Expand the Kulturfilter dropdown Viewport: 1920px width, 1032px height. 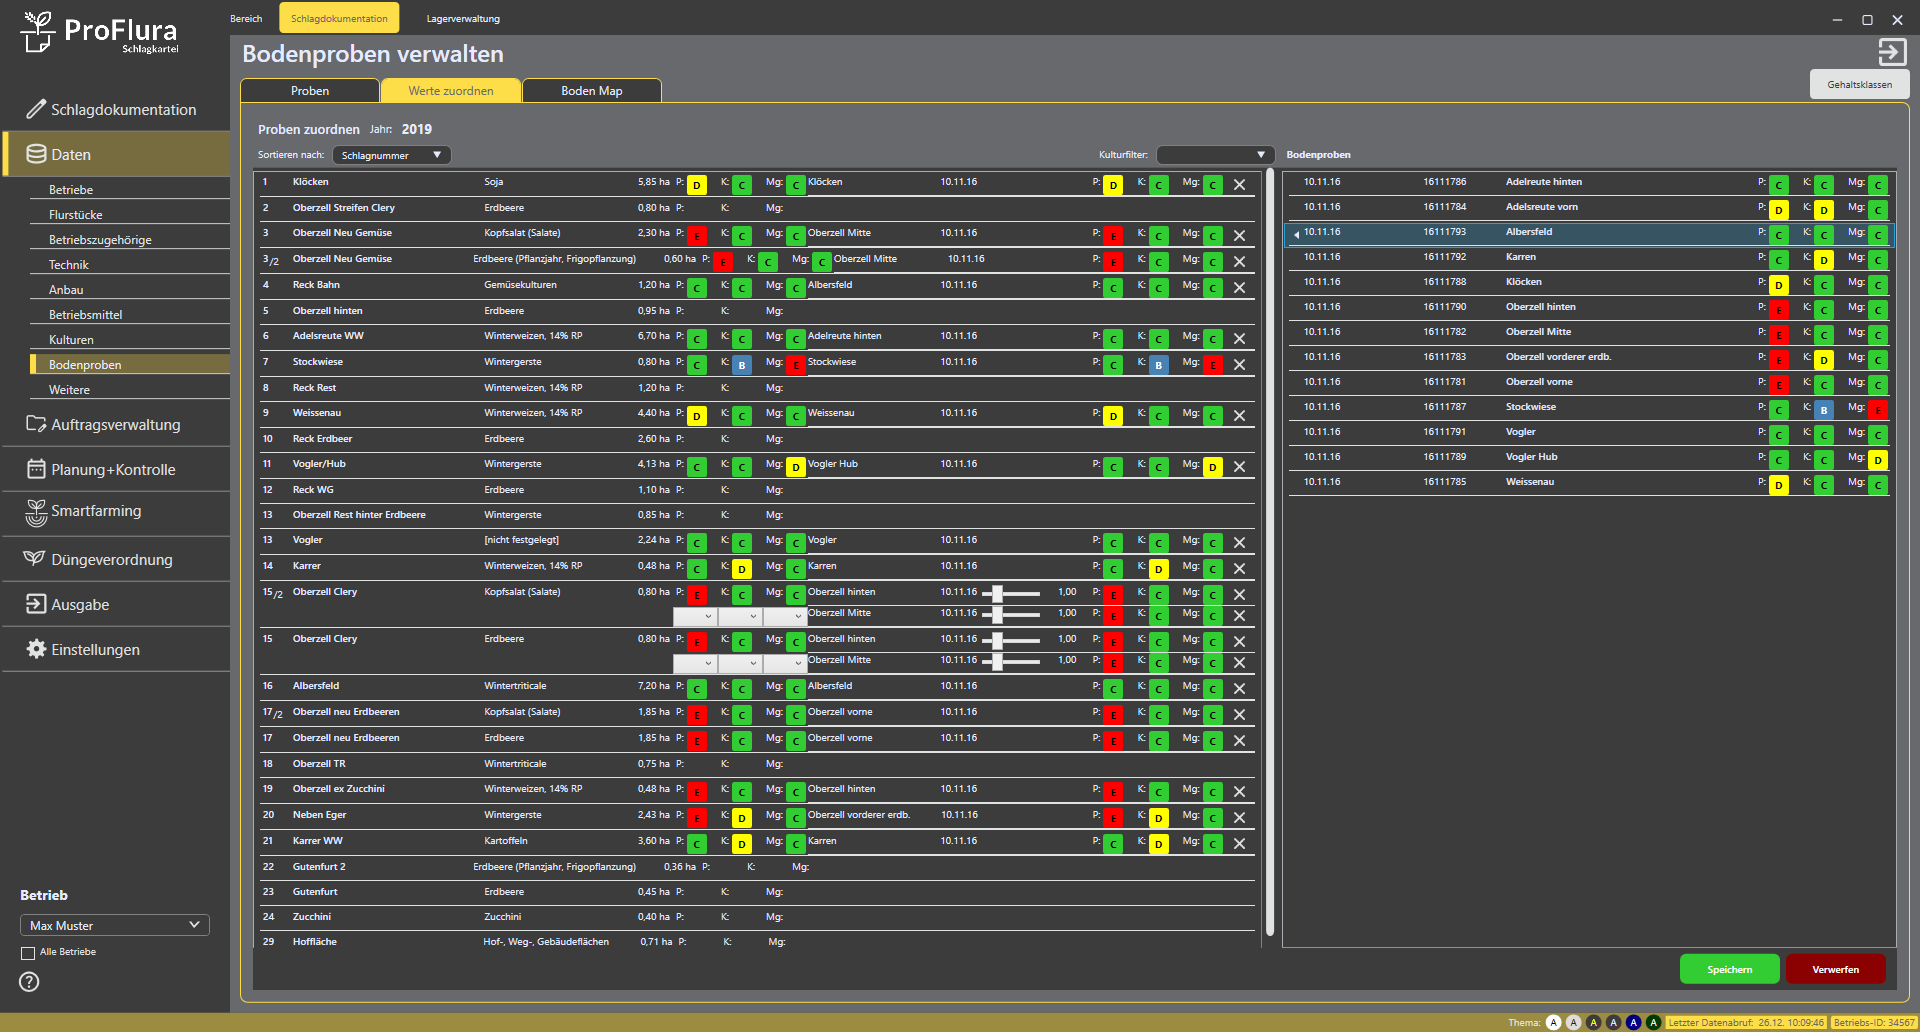1214,155
